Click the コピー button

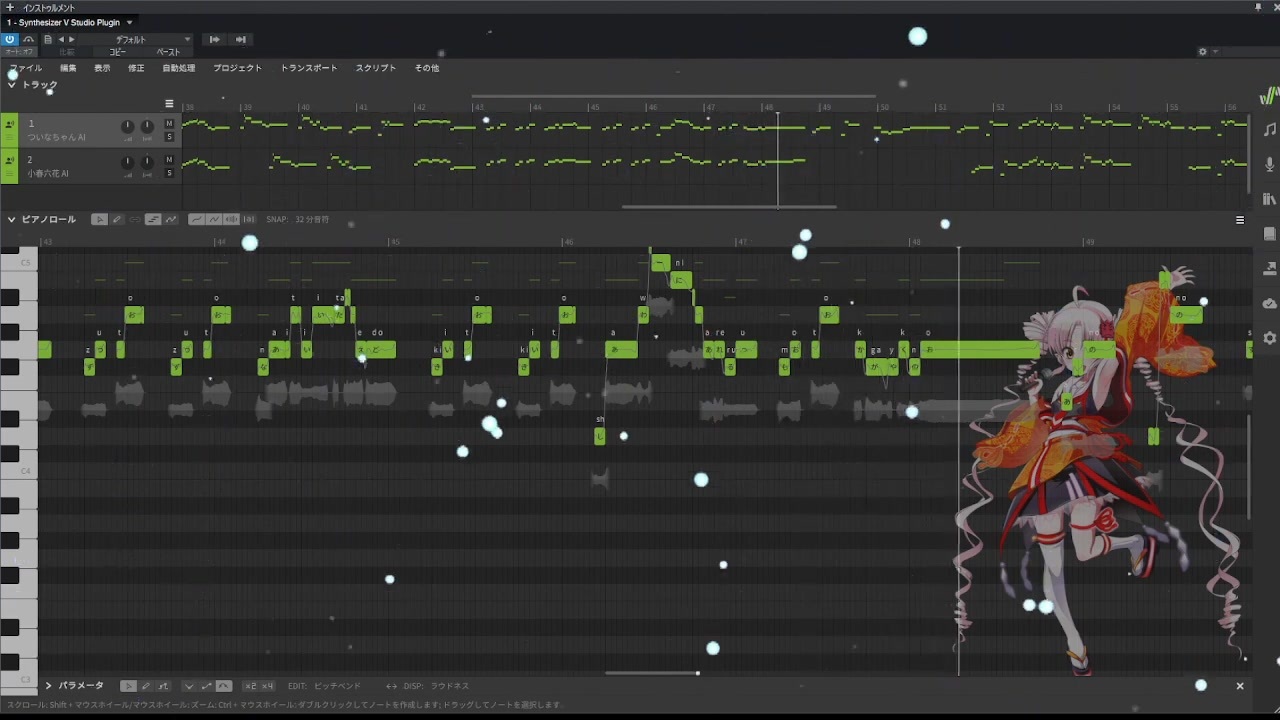pos(118,52)
